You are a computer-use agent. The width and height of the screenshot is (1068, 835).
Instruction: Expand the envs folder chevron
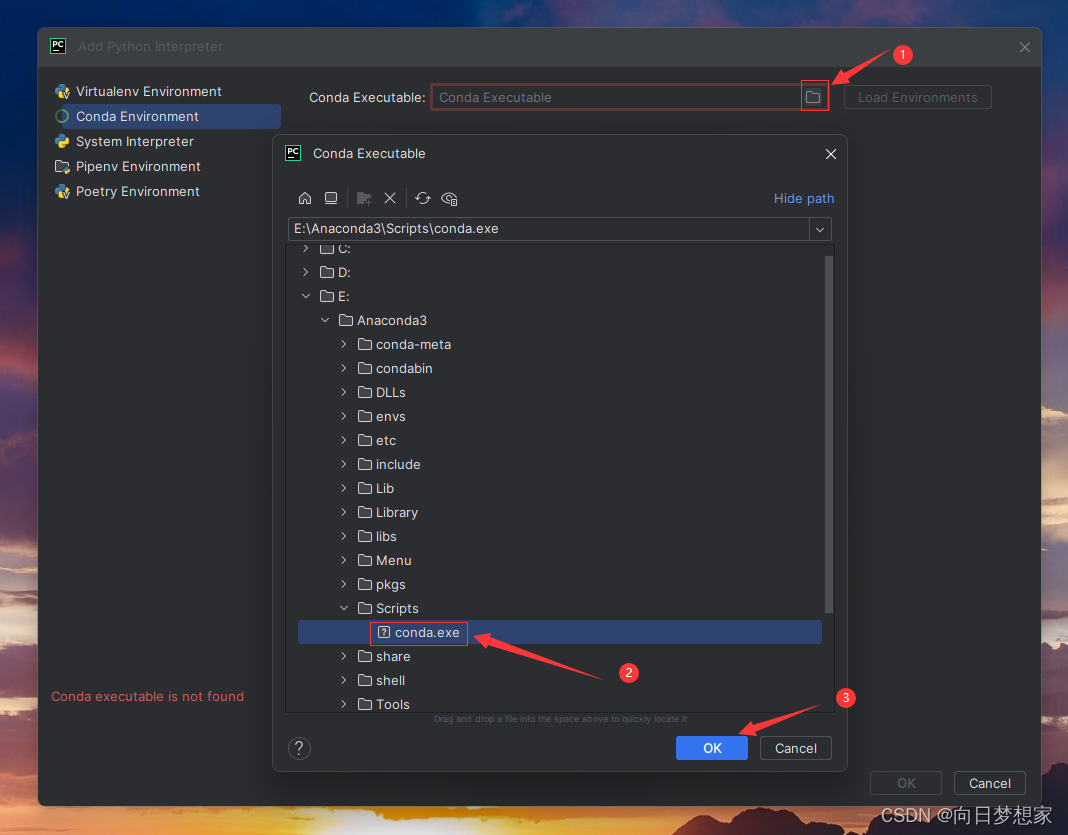click(x=344, y=416)
